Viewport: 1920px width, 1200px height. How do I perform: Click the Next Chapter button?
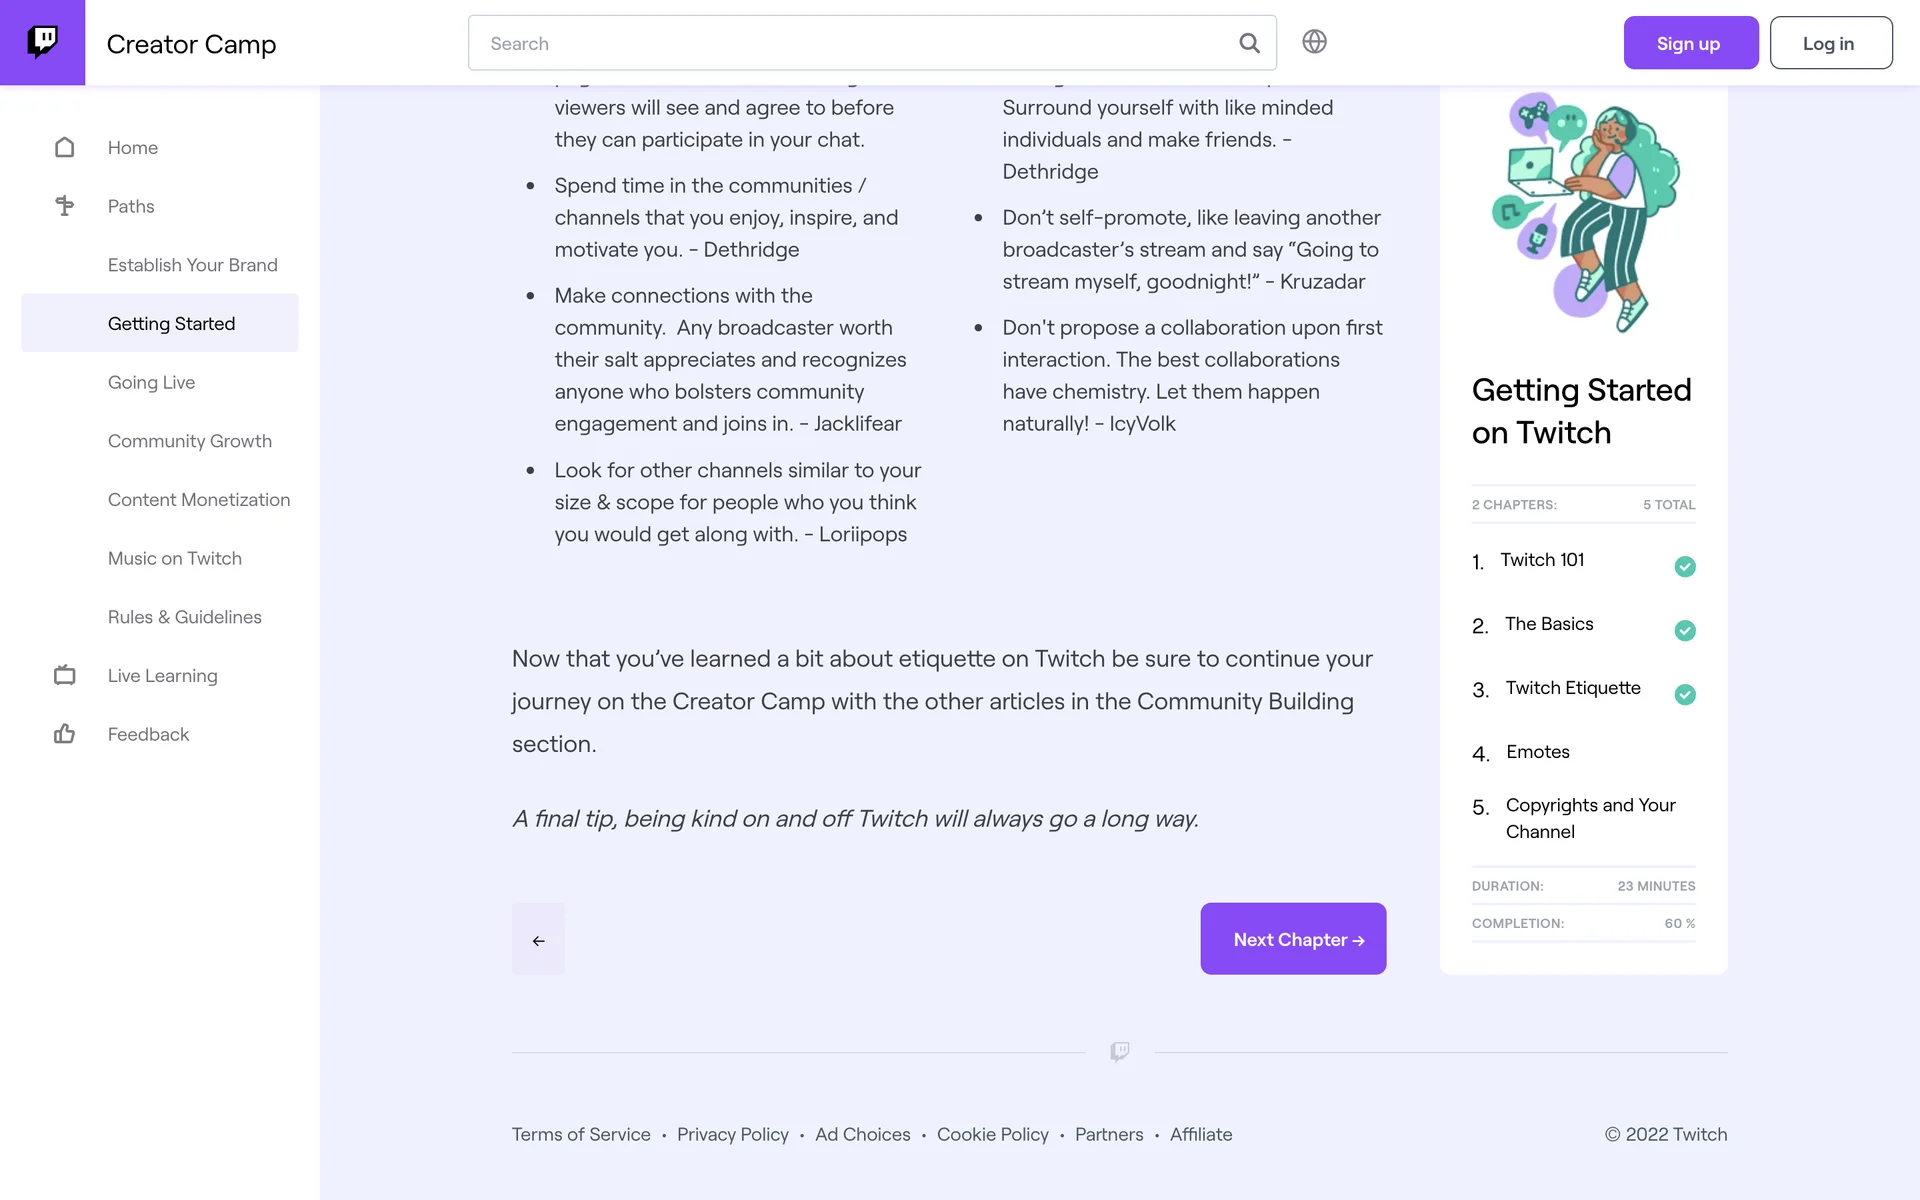pos(1292,939)
